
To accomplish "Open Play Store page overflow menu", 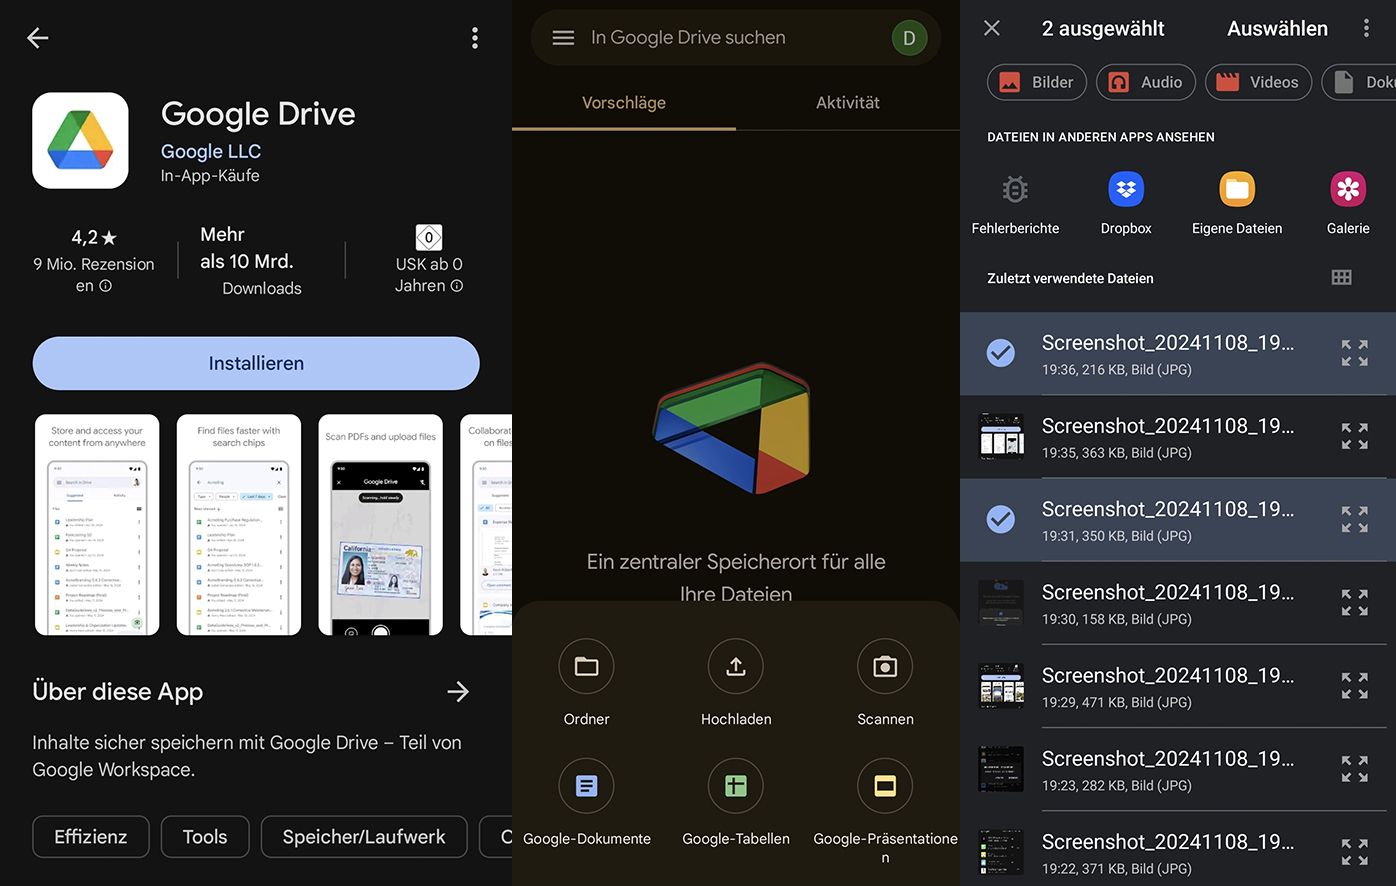I will (x=475, y=38).
